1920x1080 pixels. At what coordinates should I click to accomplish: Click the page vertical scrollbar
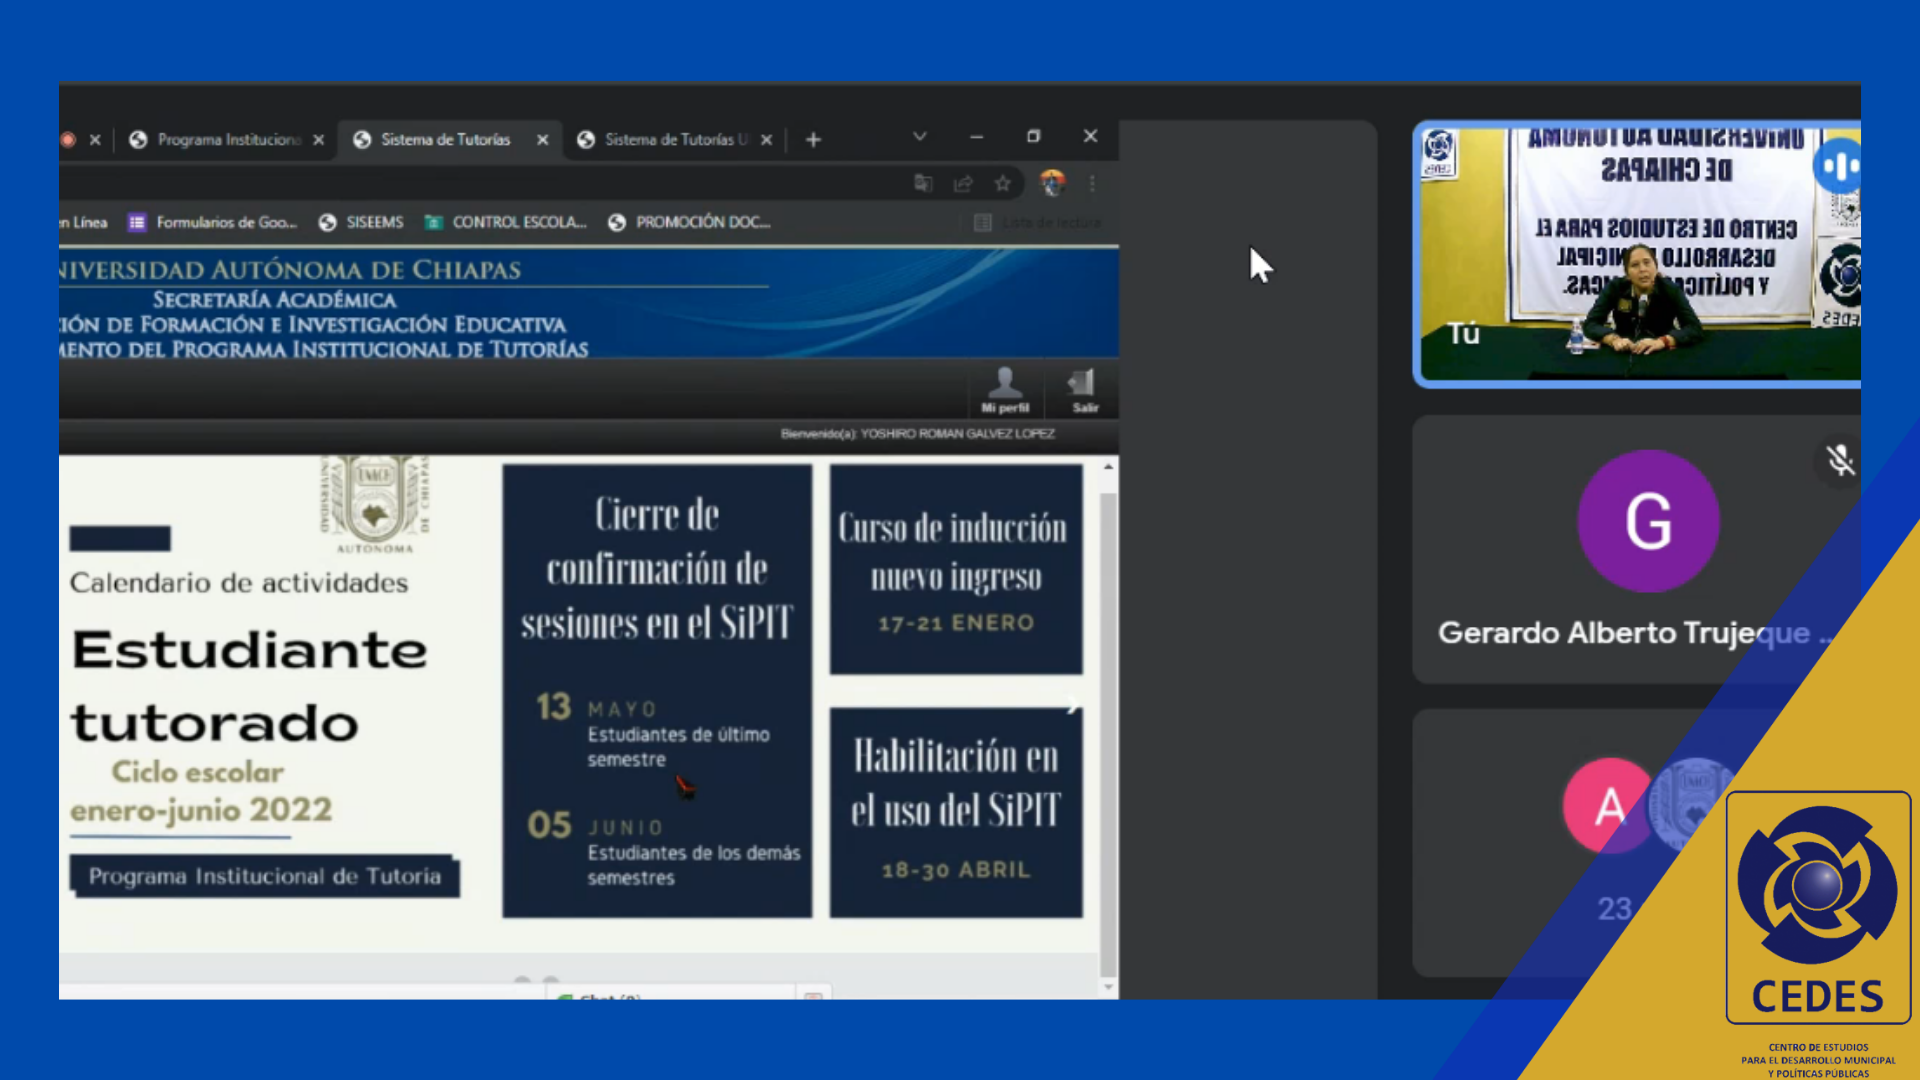(x=1108, y=735)
